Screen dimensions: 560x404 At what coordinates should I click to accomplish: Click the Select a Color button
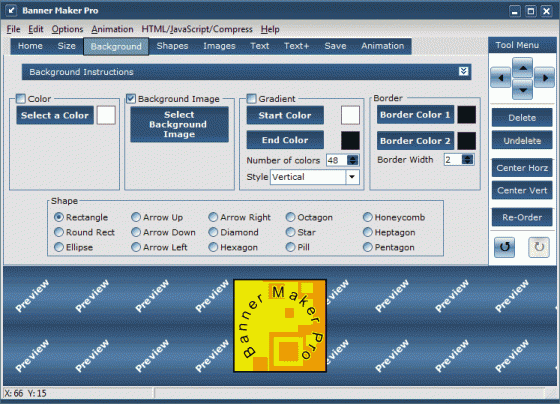tap(55, 115)
